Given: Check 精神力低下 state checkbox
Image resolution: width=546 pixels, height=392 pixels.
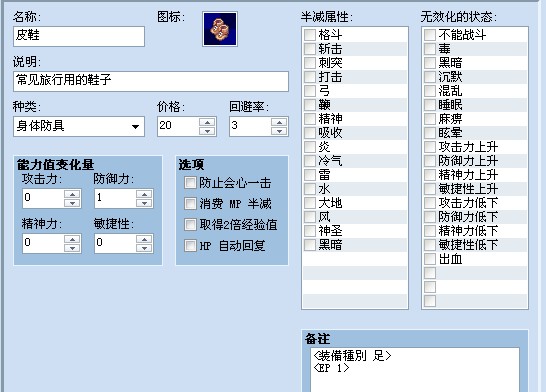Looking at the screenshot, I should point(430,231).
